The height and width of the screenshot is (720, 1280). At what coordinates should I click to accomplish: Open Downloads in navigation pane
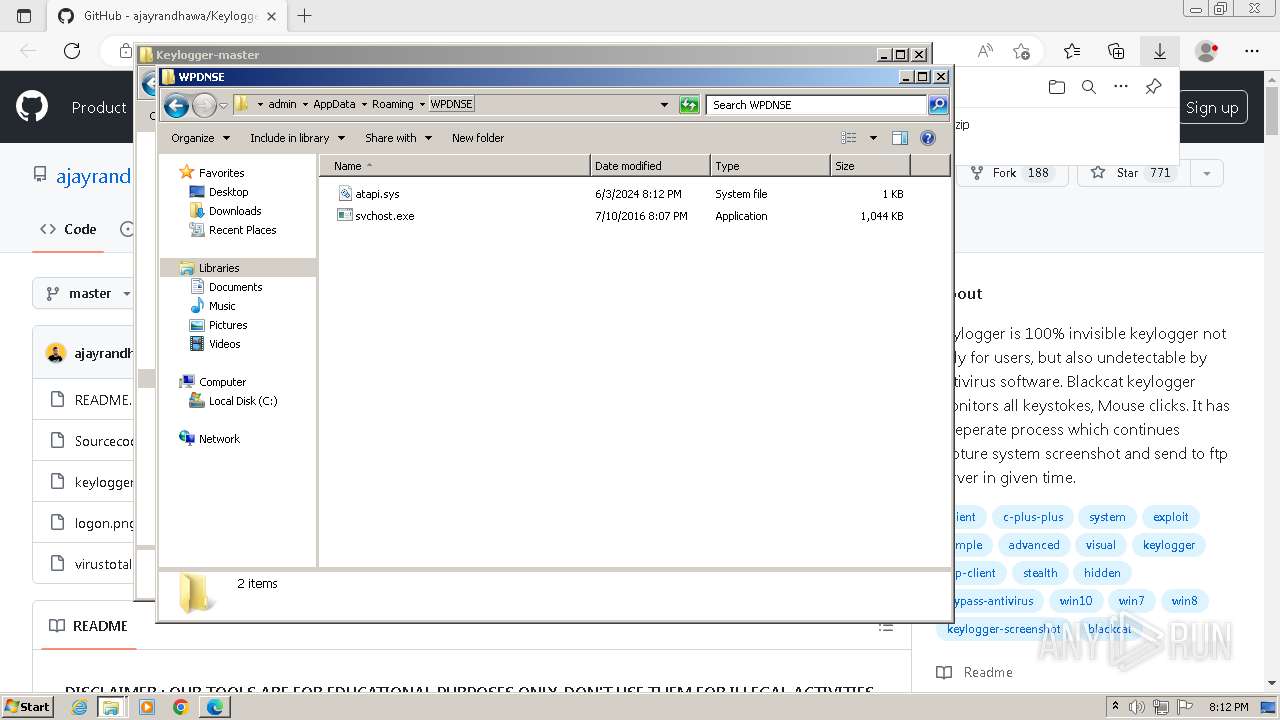tap(235, 211)
